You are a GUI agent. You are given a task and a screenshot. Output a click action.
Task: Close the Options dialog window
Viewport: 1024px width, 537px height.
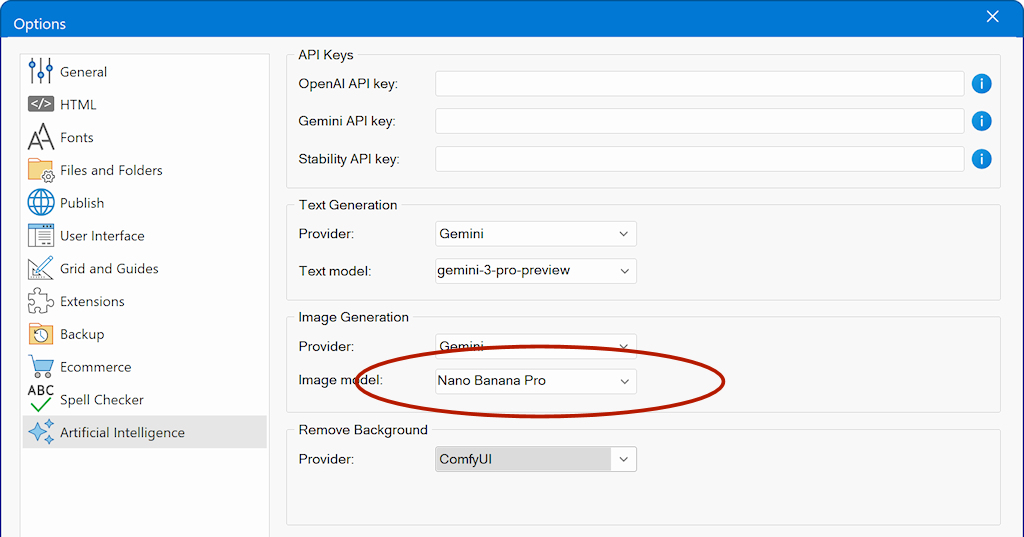click(992, 17)
